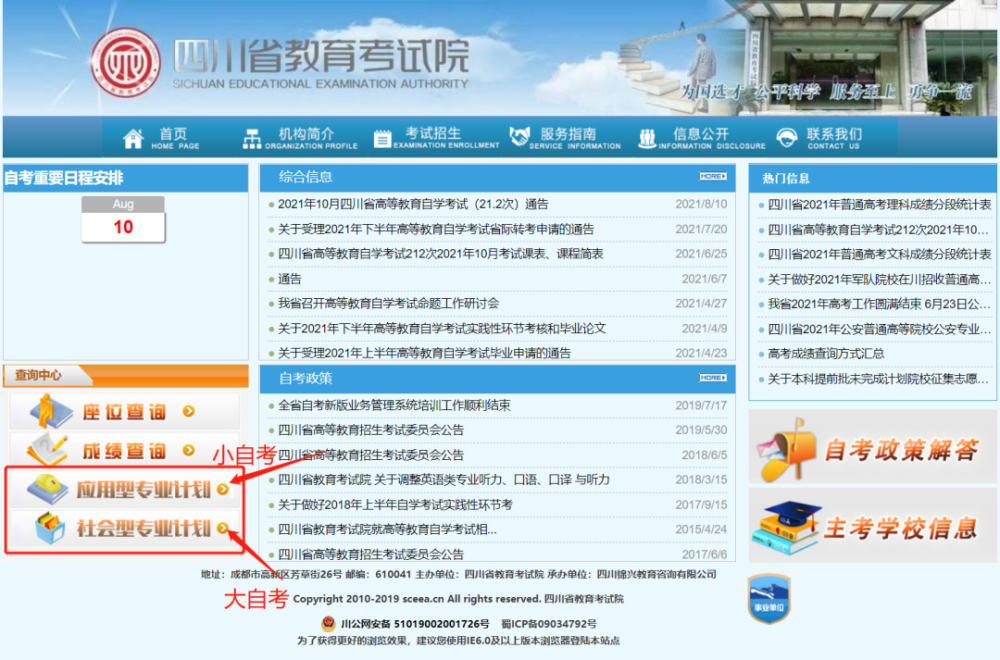Open 关于受理2021年上半年...毕业申请的通告

tap(424, 353)
